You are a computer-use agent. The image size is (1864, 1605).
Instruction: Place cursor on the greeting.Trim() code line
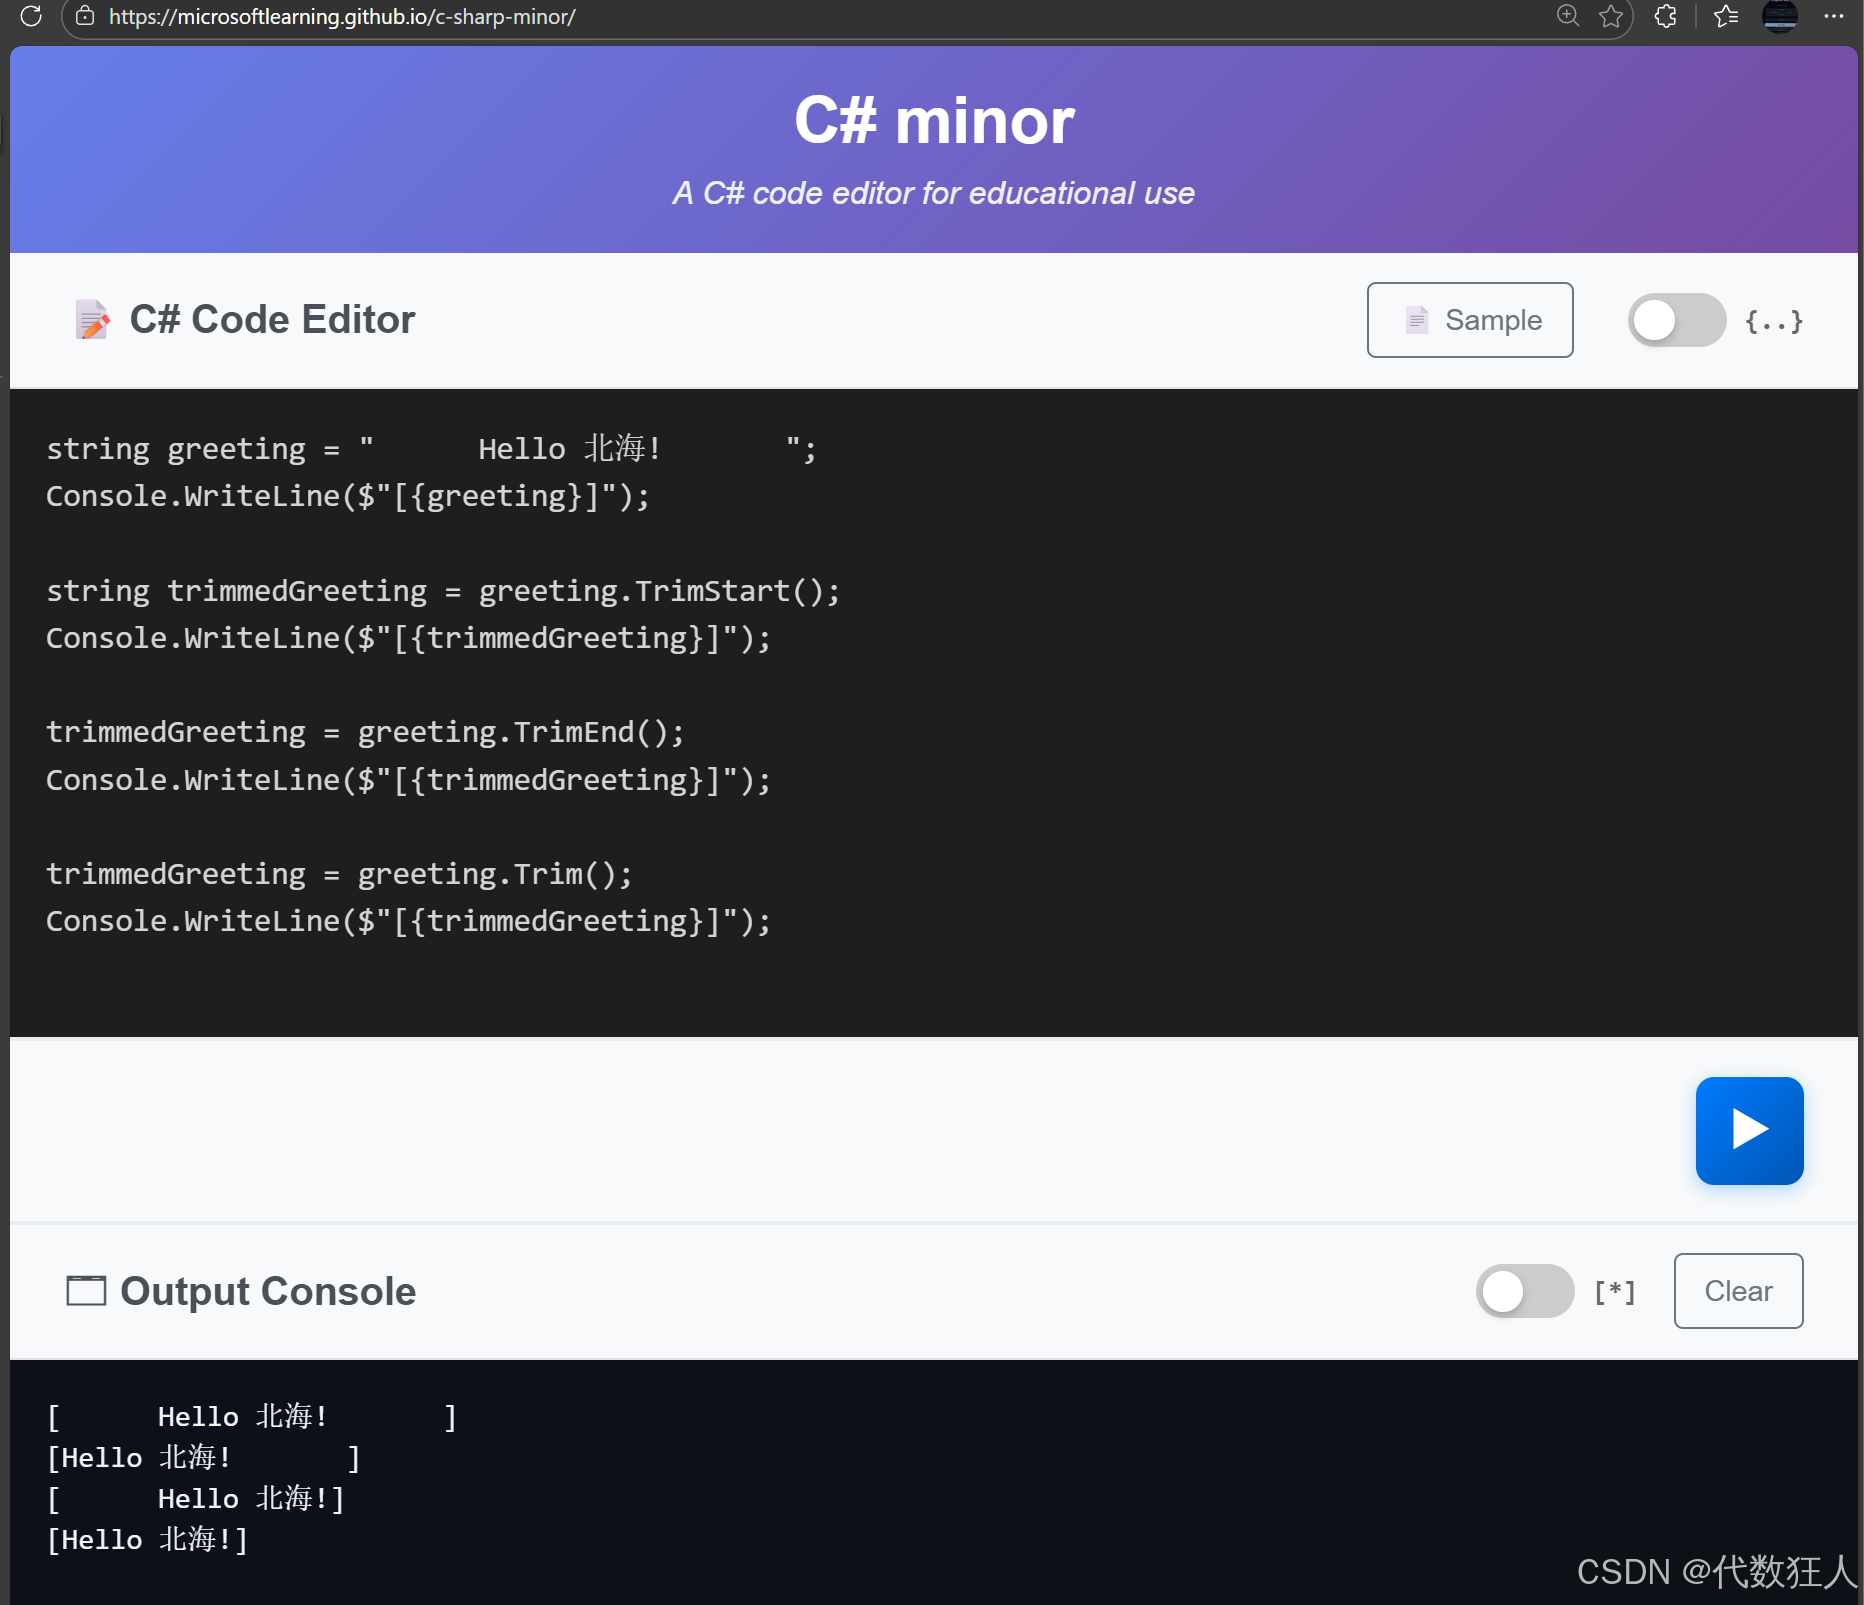pos(340,874)
